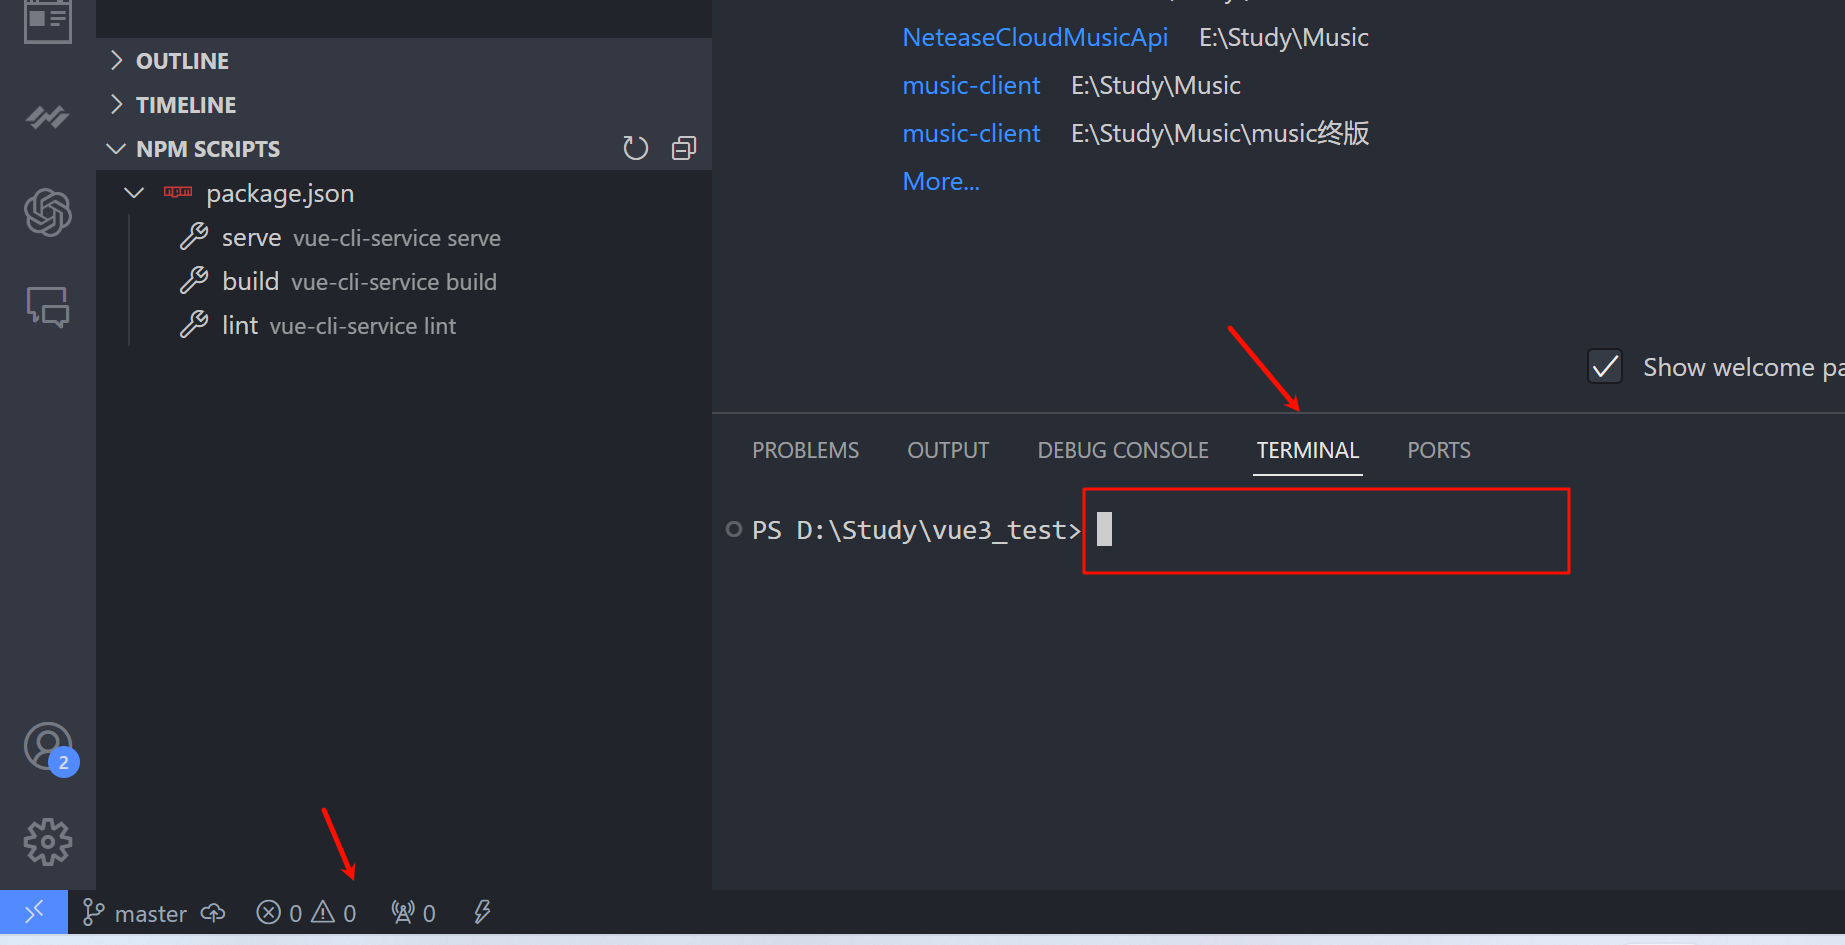This screenshot has width=1845, height=945.
Task: Switch to the DEBUG CONSOLE tab
Action: click(x=1123, y=450)
